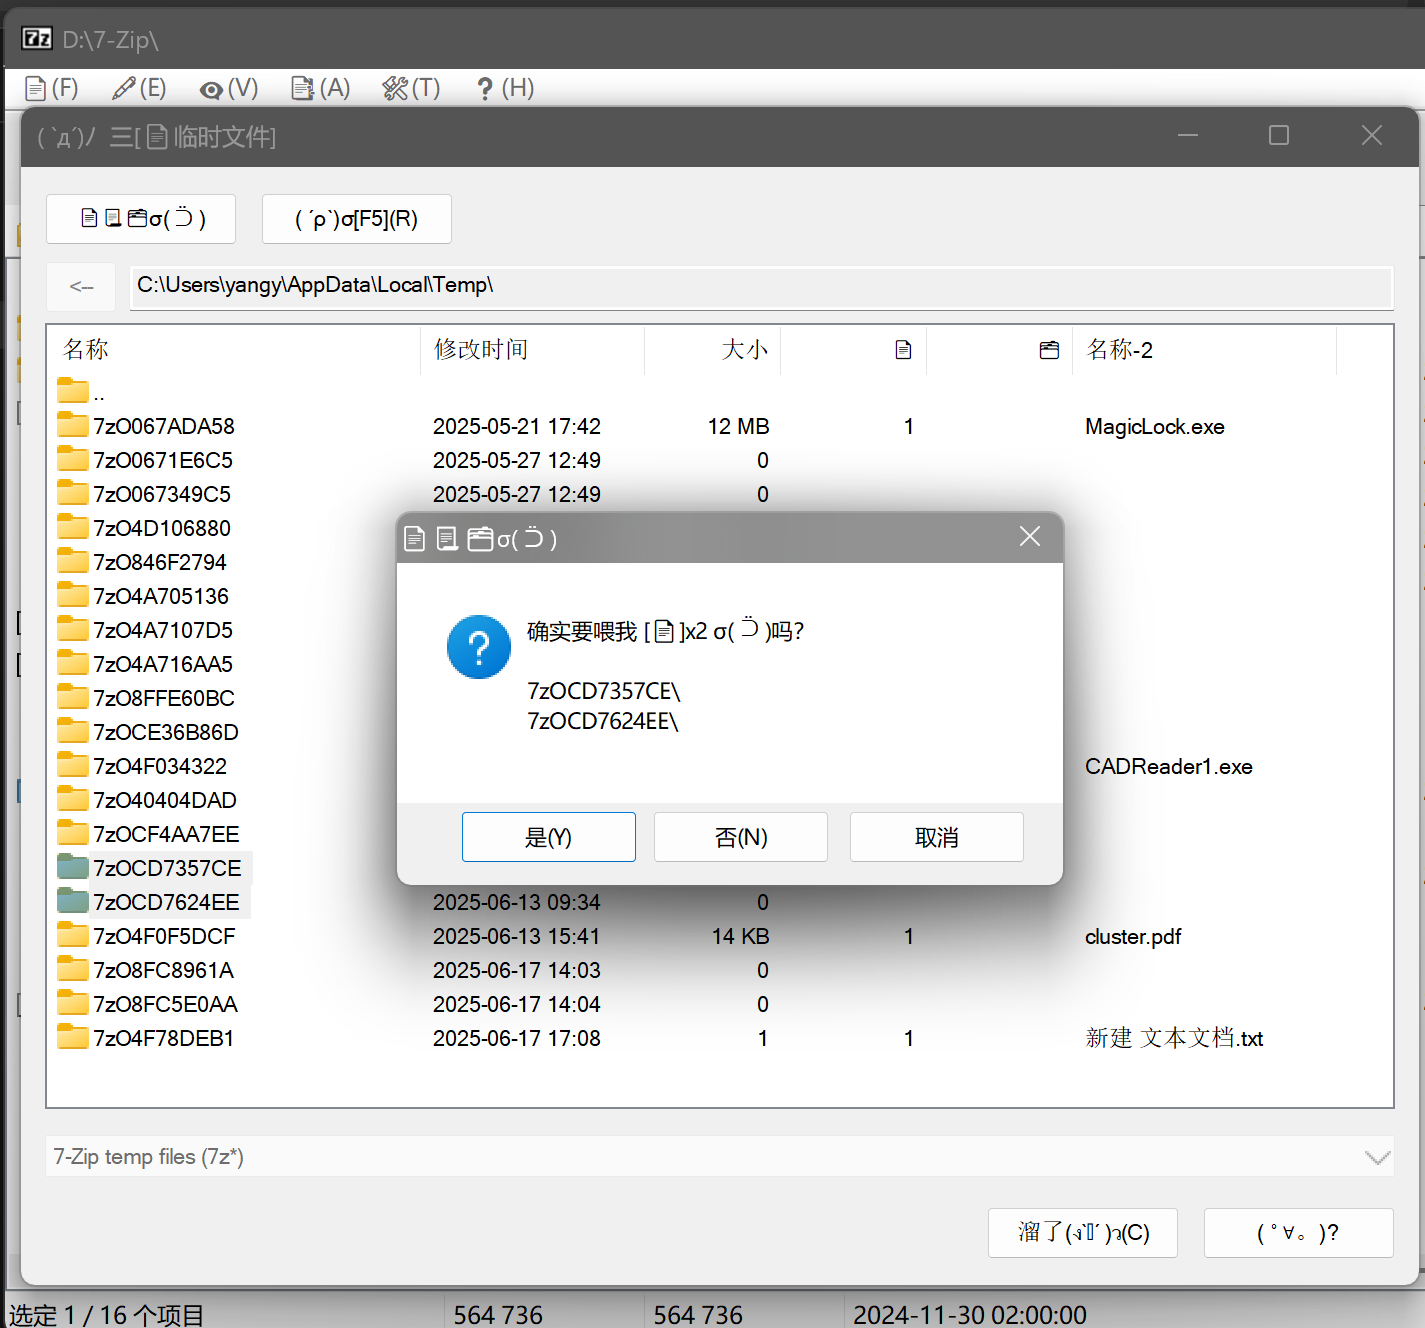Open the File (F) menu

tap(52, 89)
